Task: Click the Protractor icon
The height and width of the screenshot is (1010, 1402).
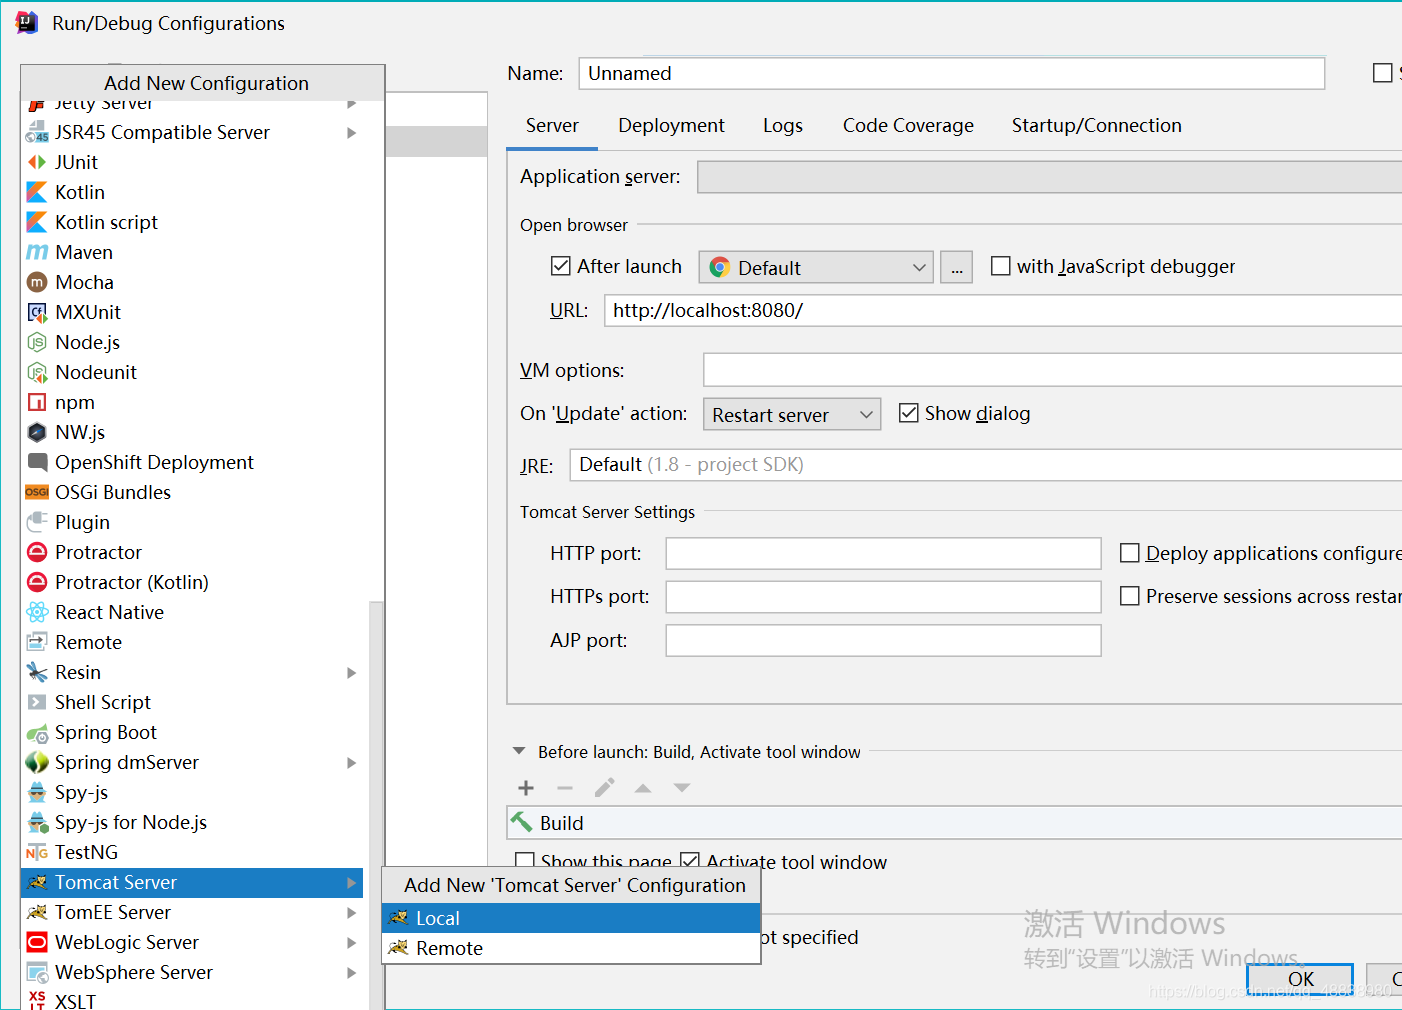Action: [x=37, y=552]
